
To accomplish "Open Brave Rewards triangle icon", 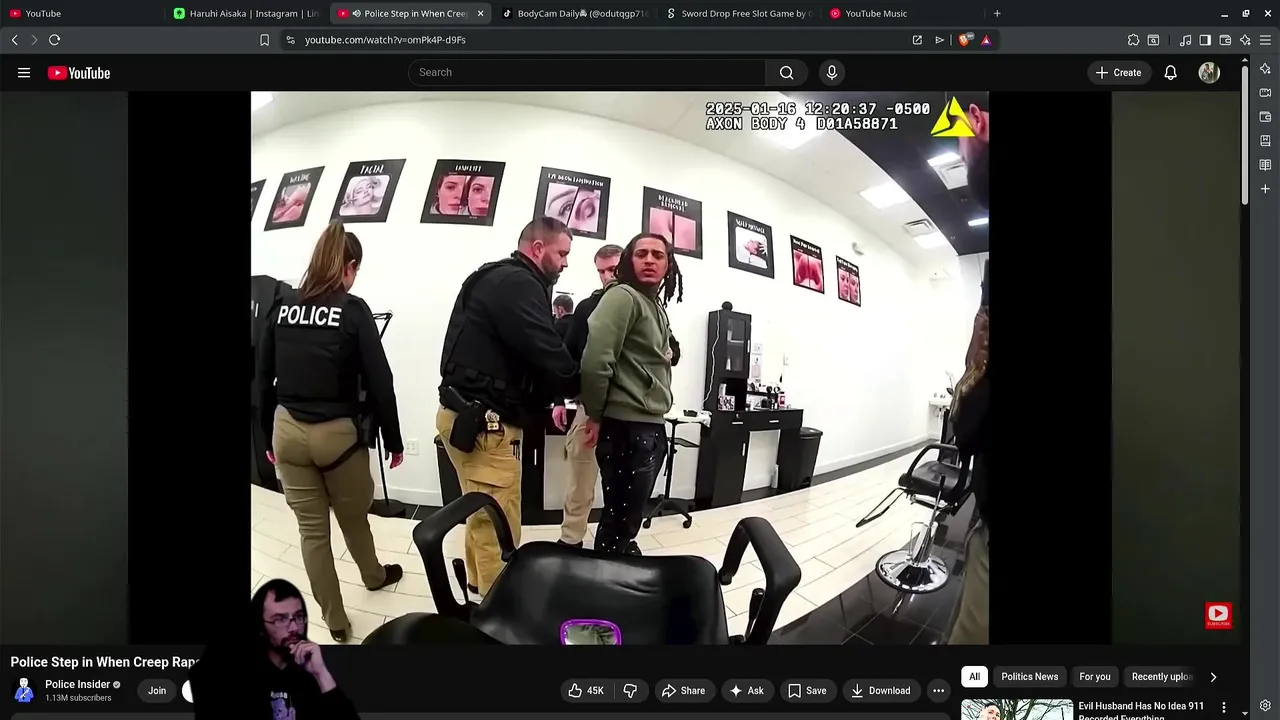I will click(x=986, y=40).
